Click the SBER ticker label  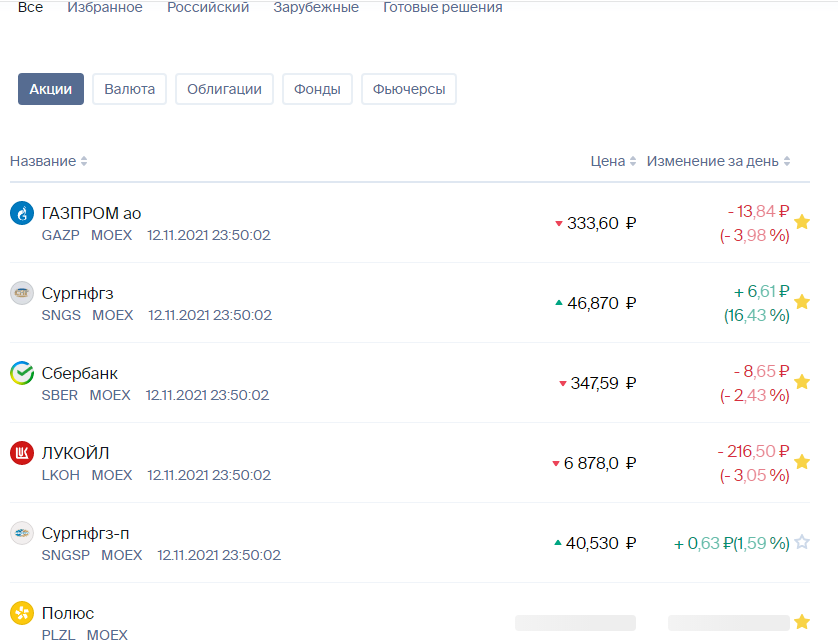(x=59, y=395)
